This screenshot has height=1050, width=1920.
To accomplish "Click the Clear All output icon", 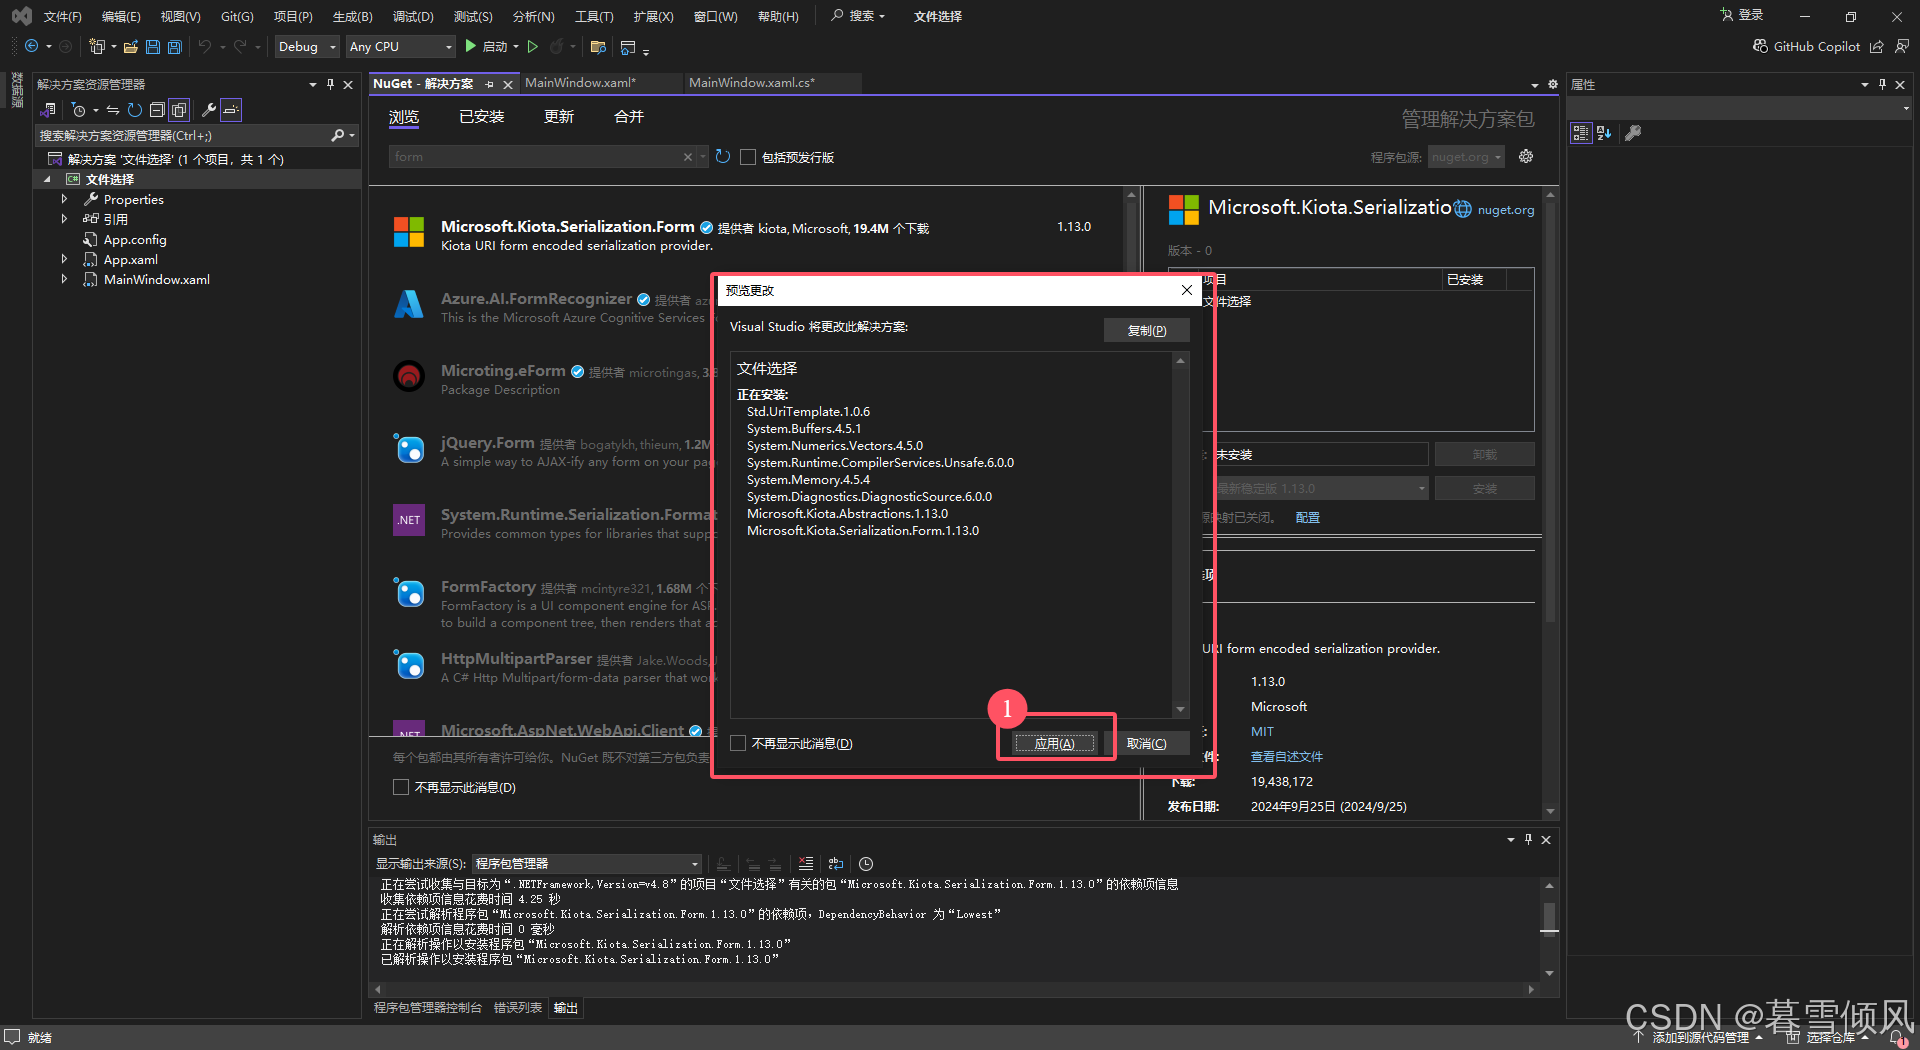I will [x=806, y=864].
